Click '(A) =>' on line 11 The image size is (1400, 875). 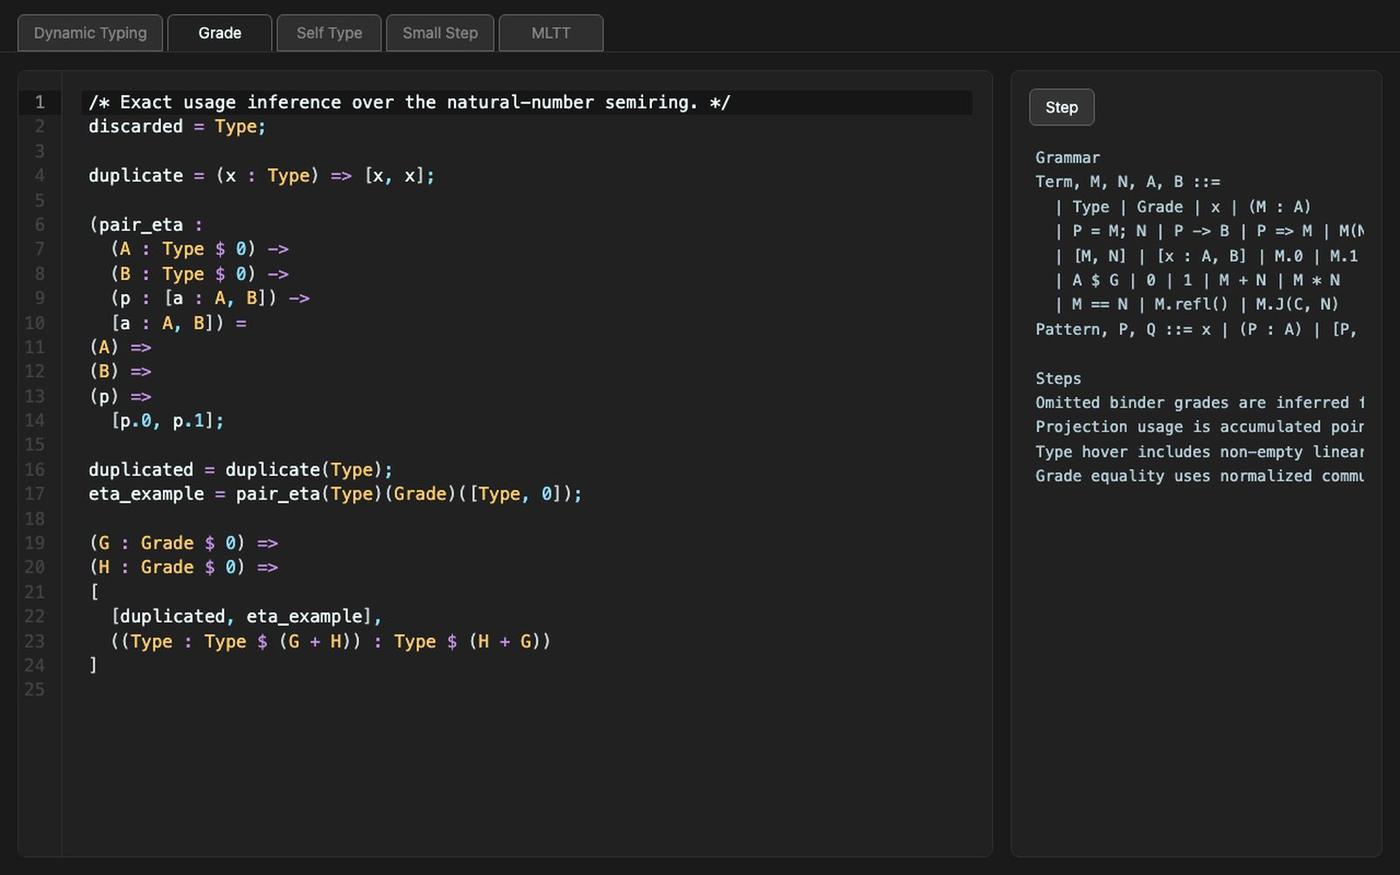120,347
